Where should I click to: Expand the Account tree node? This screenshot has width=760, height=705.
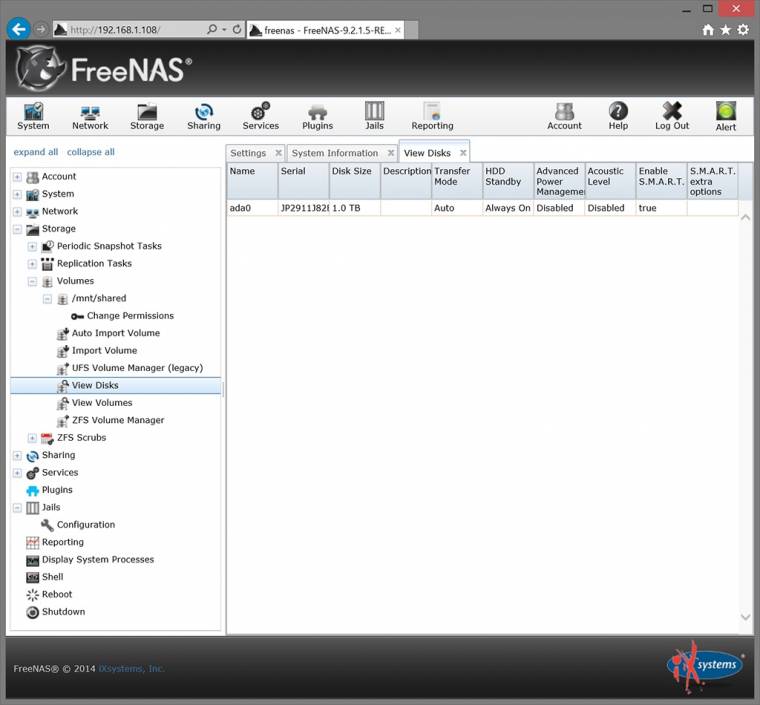17,177
